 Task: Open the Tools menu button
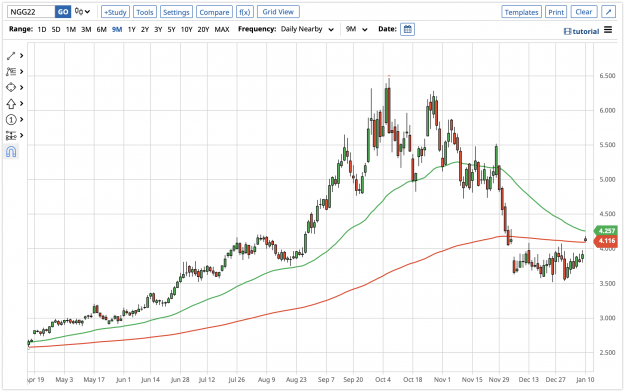coord(145,12)
